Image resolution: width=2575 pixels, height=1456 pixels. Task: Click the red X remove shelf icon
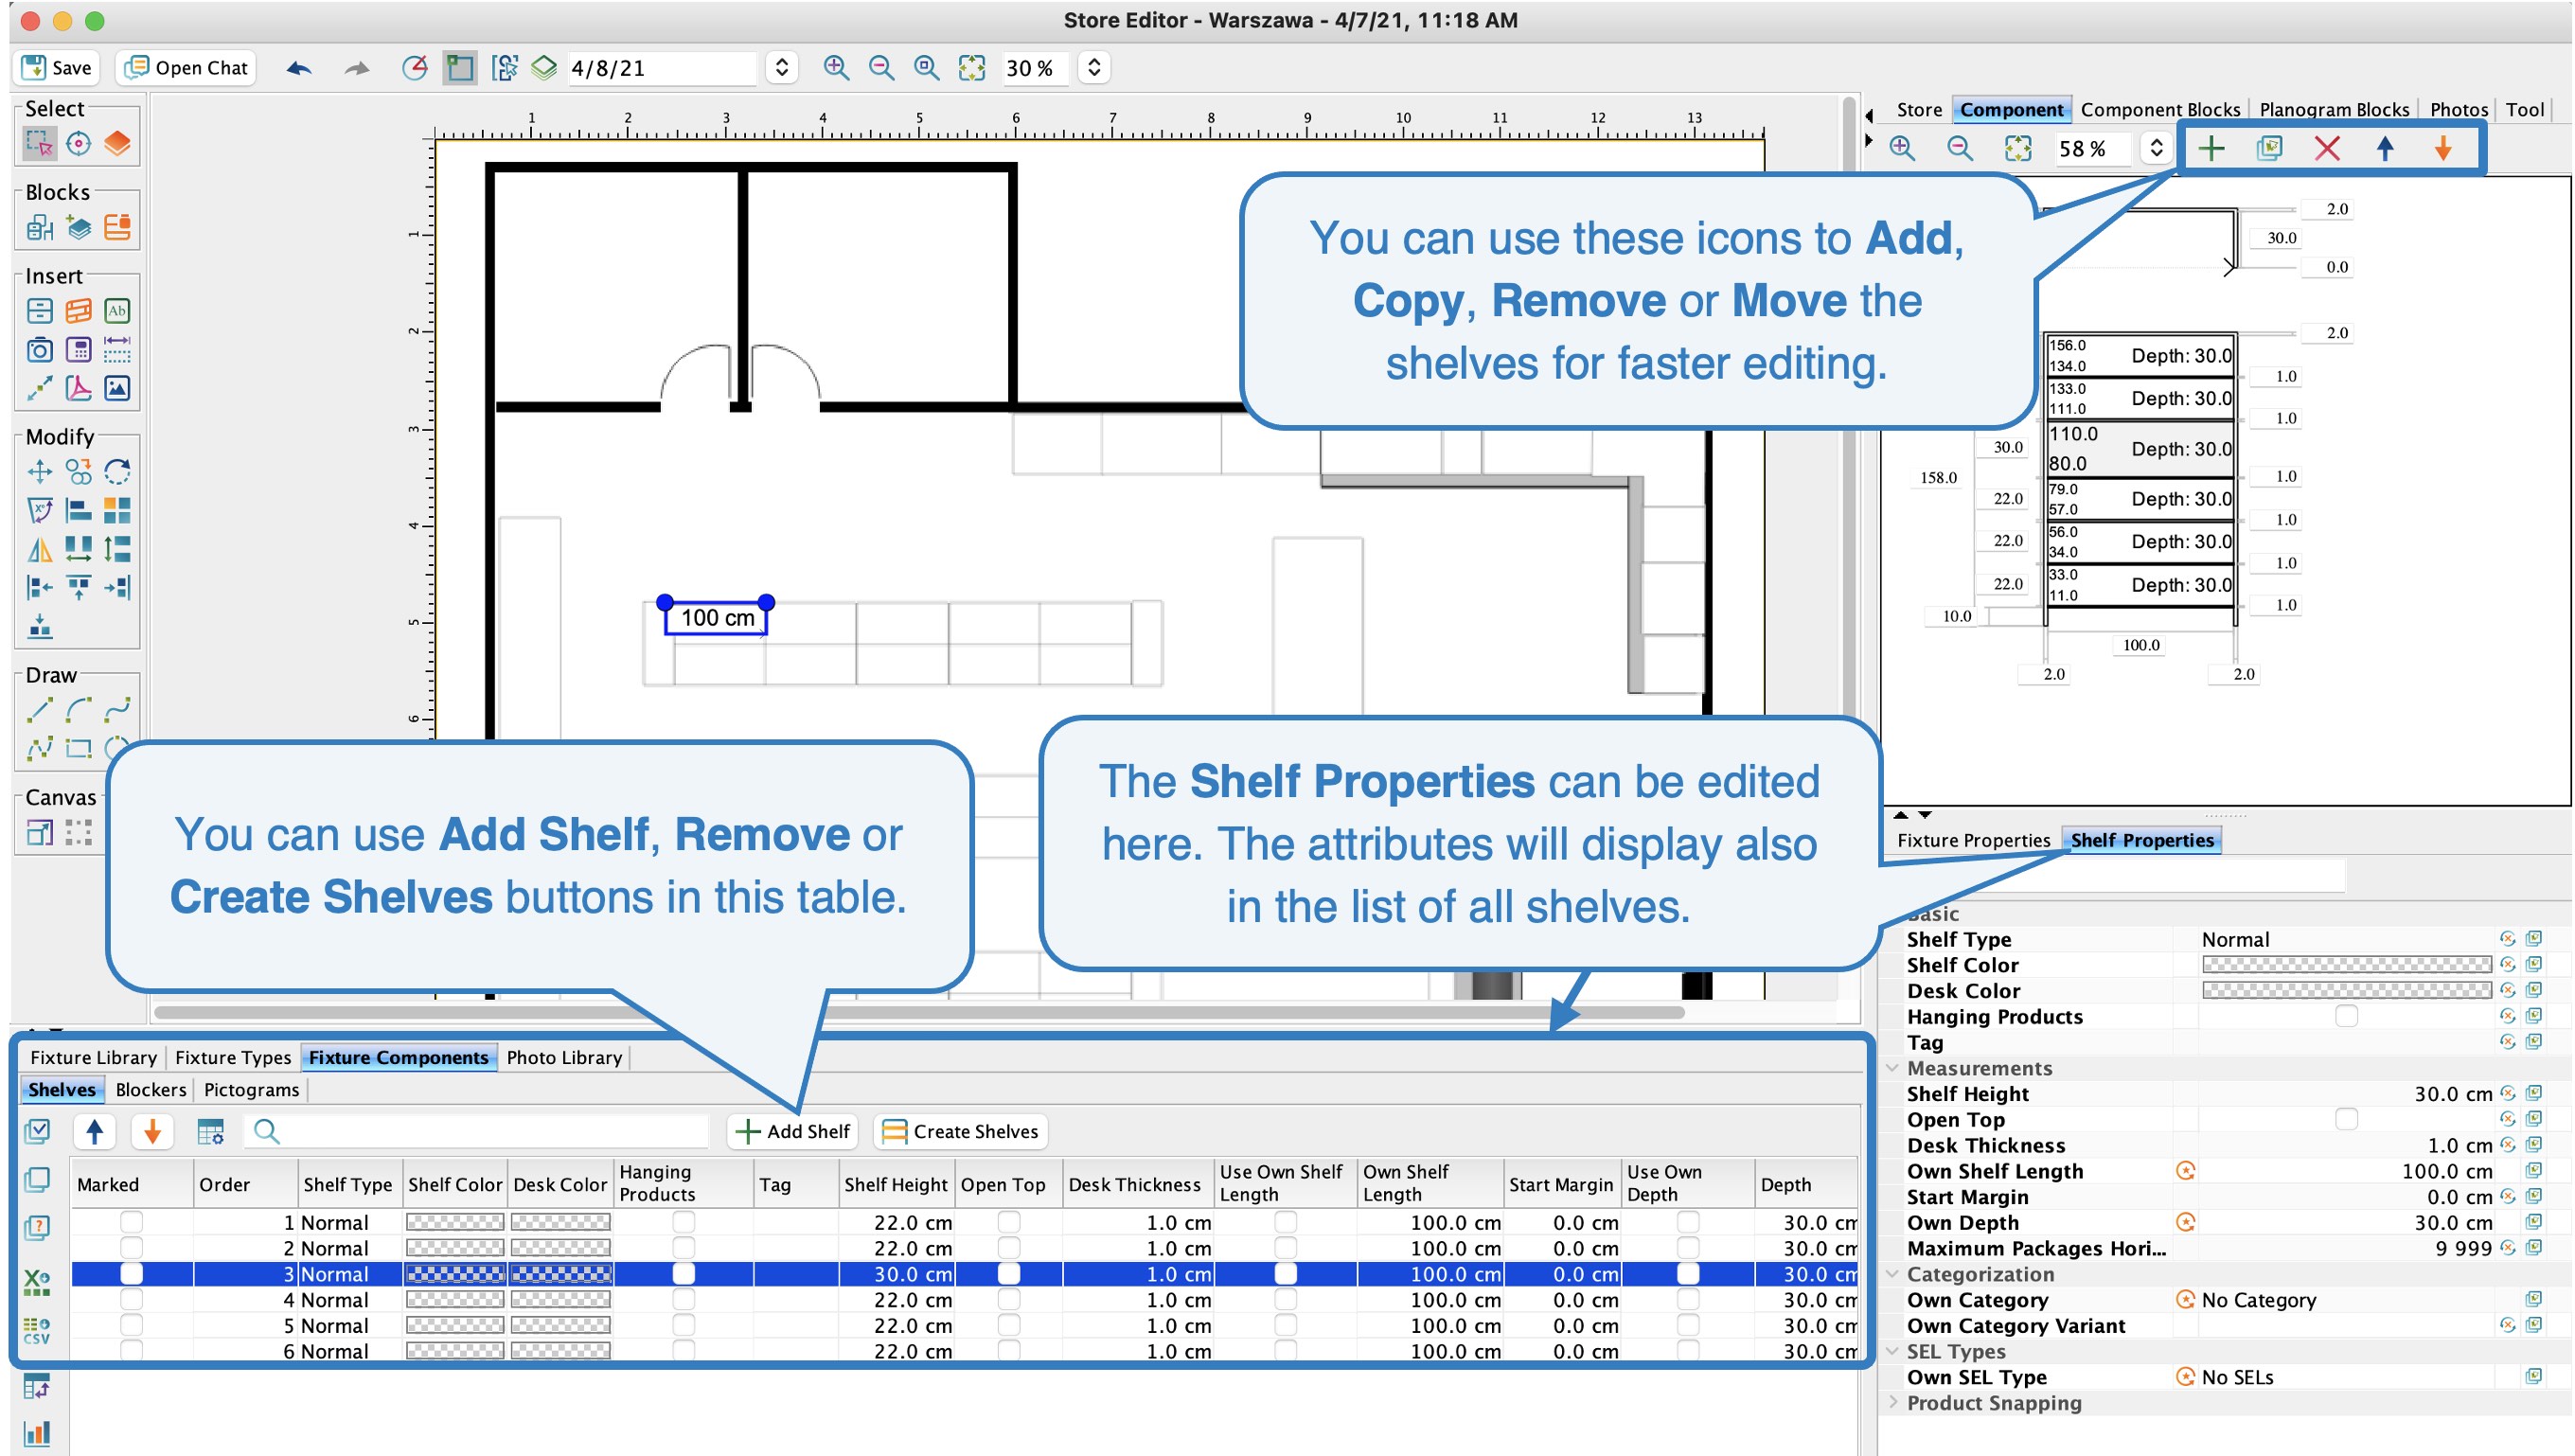tap(2327, 148)
